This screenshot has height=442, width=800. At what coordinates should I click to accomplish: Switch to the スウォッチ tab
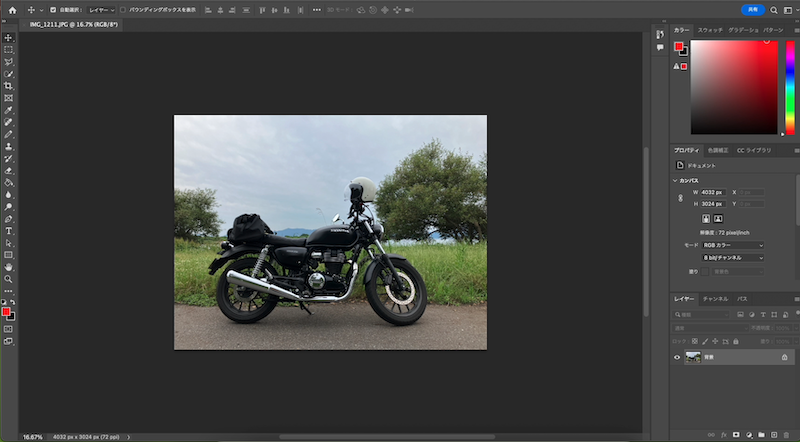pos(710,30)
